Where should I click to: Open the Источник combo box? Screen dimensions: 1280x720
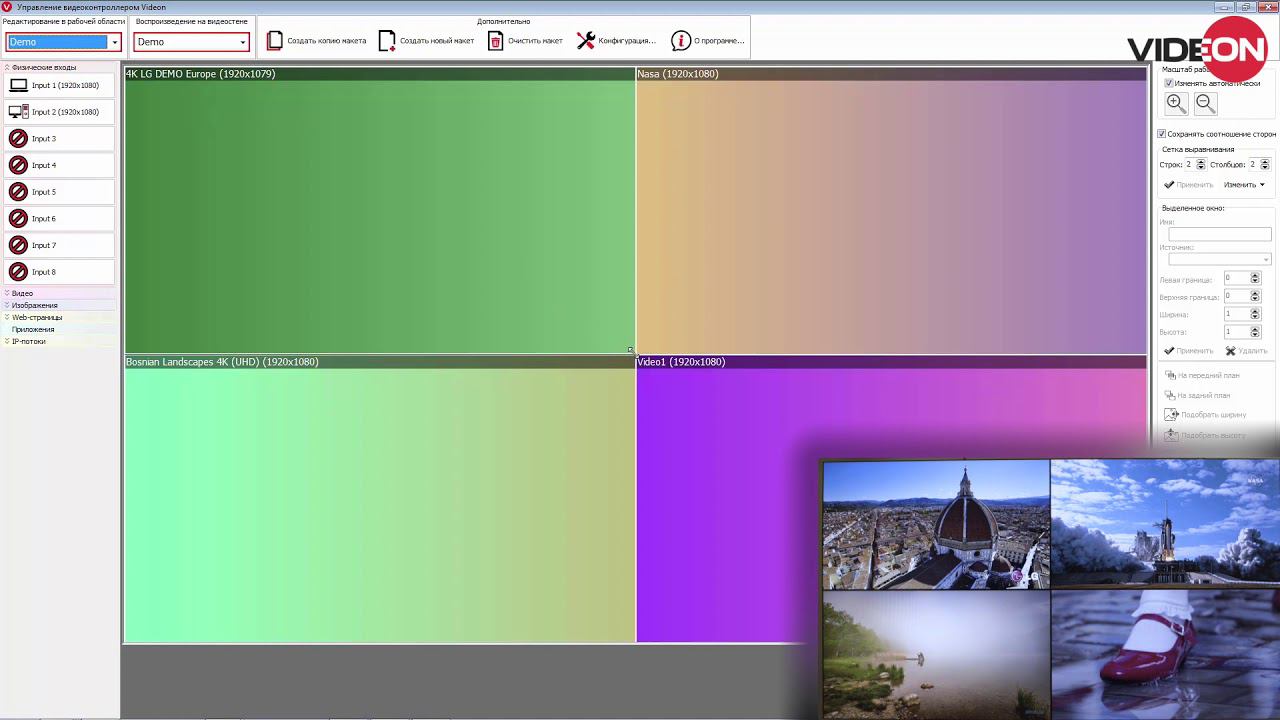(1219, 260)
